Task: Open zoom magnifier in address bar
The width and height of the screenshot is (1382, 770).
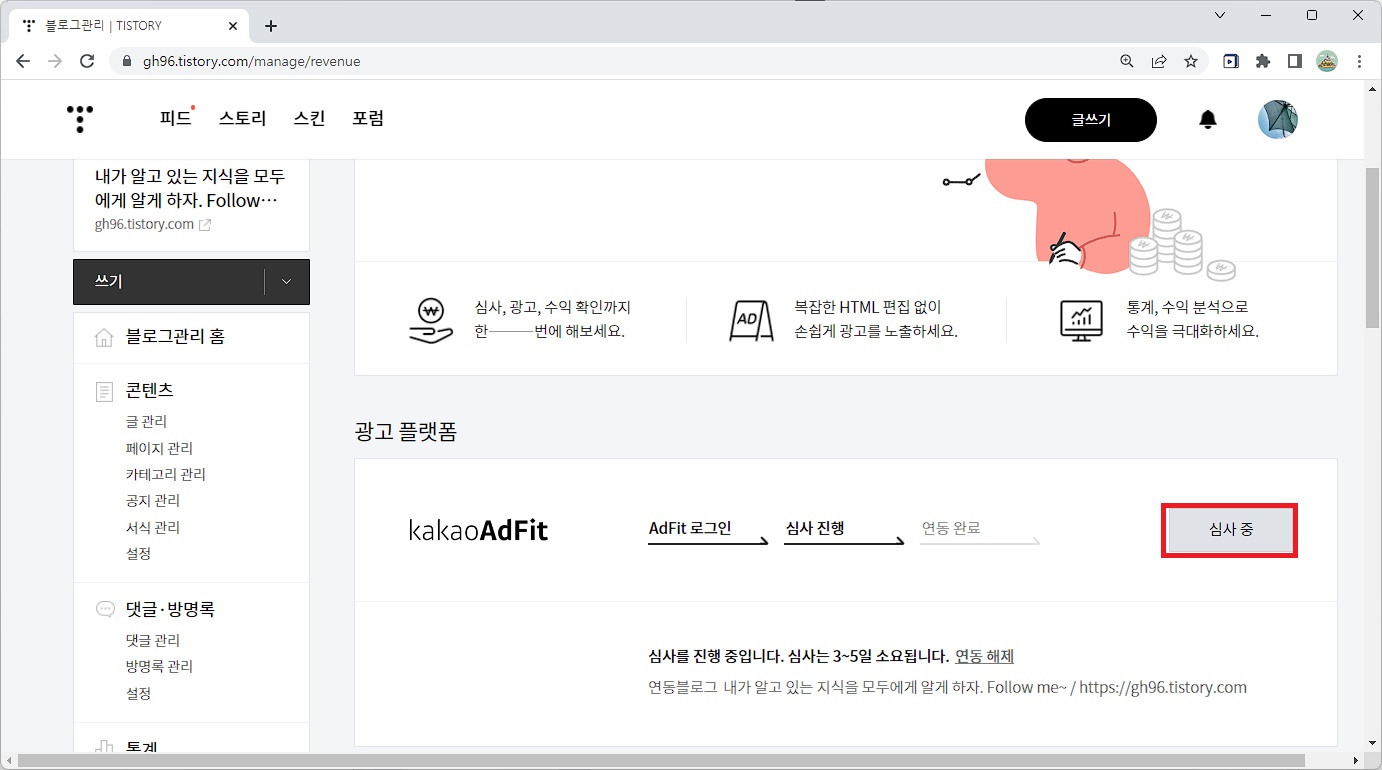Action: pos(1127,61)
